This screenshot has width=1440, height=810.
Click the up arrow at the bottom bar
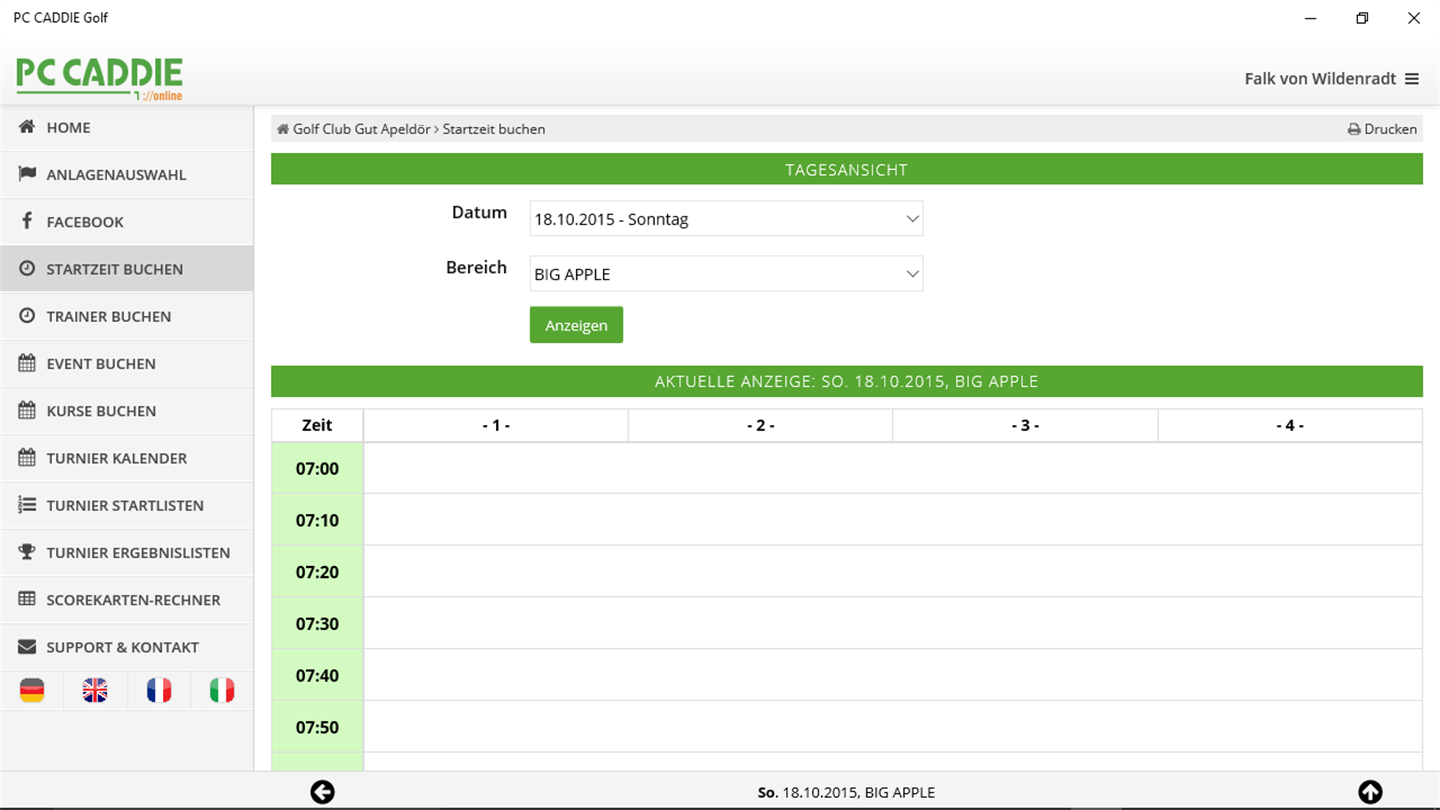[1370, 792]
